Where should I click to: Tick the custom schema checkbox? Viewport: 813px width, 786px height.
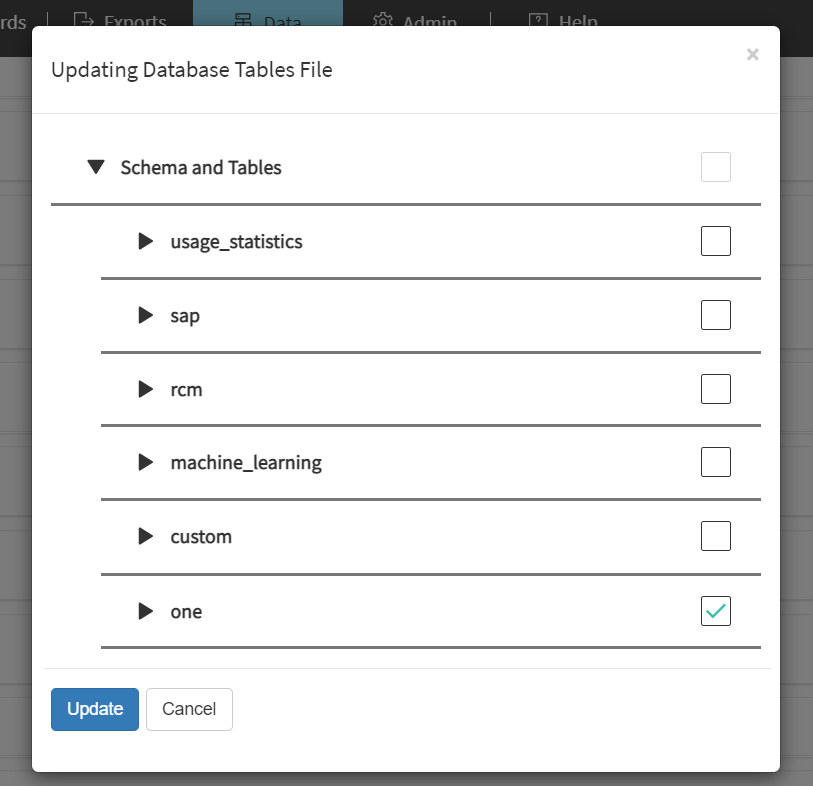point(716,536)
